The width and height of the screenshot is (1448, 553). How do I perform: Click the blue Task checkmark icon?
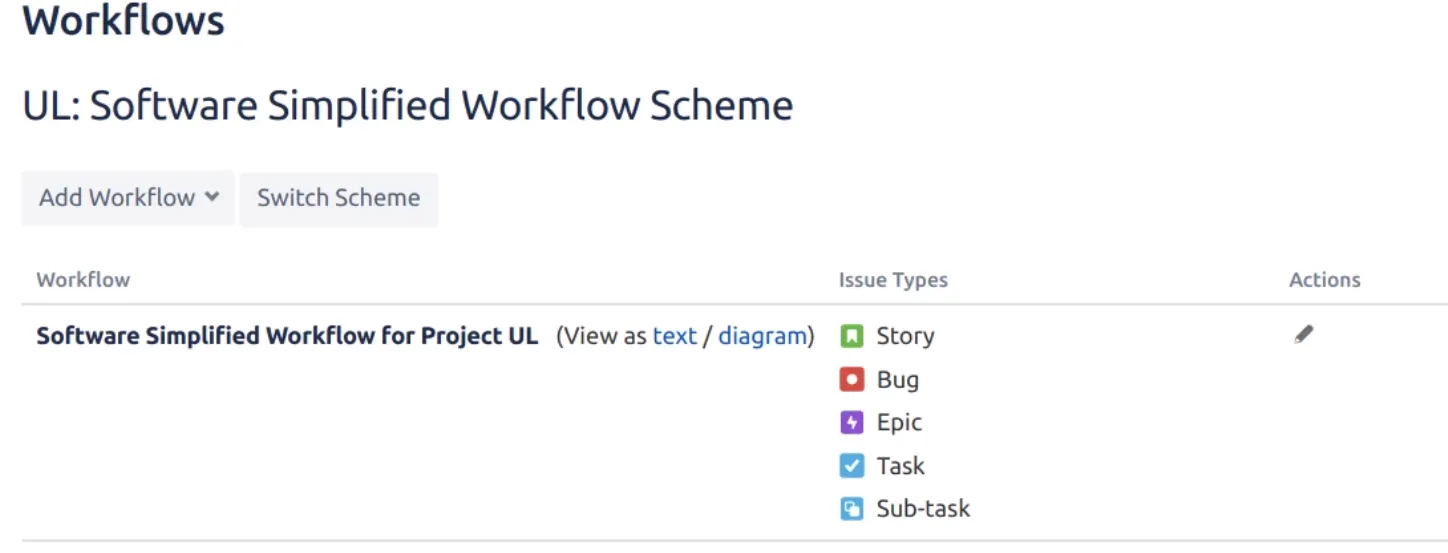tap(851, 466)
